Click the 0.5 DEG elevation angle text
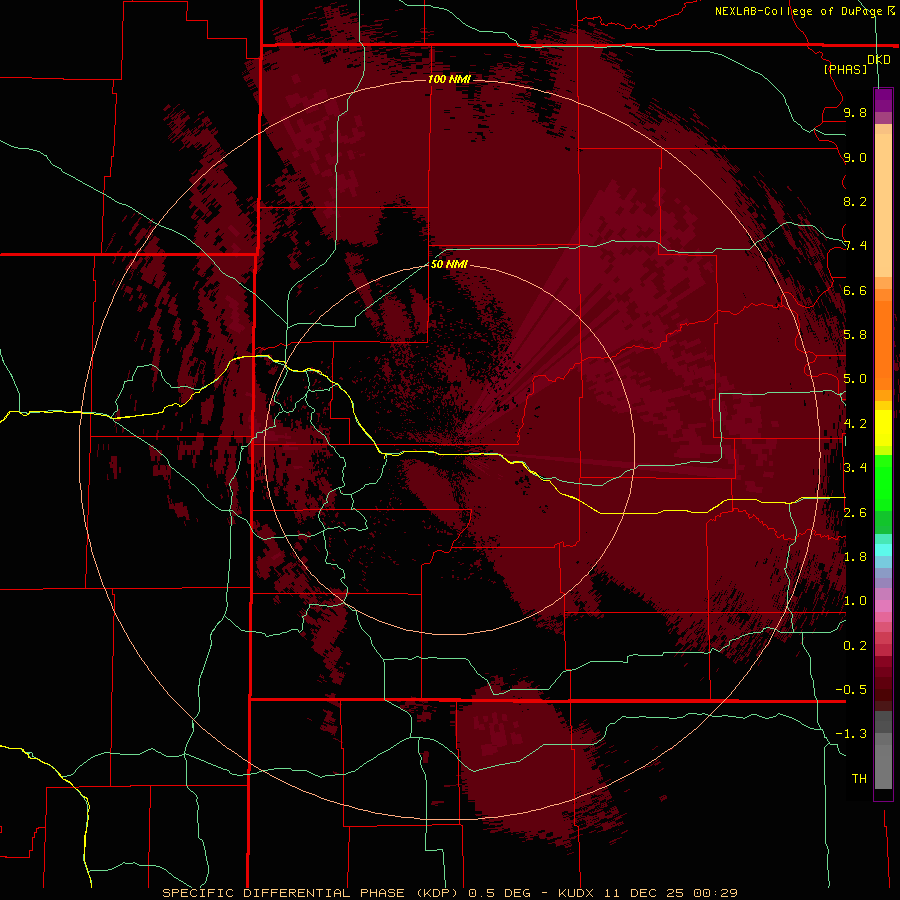Image resolution: width=900 pixels, height=900 pixels. (x=501, y=893)
